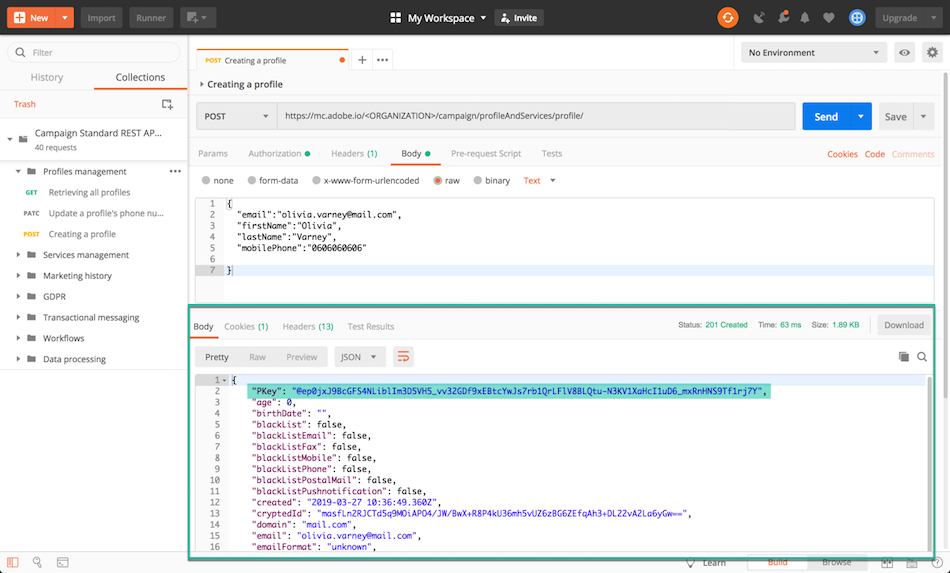Open the No Environment dropdown
The height and width of the screenshot is (573, 950).
click(814, 53)
